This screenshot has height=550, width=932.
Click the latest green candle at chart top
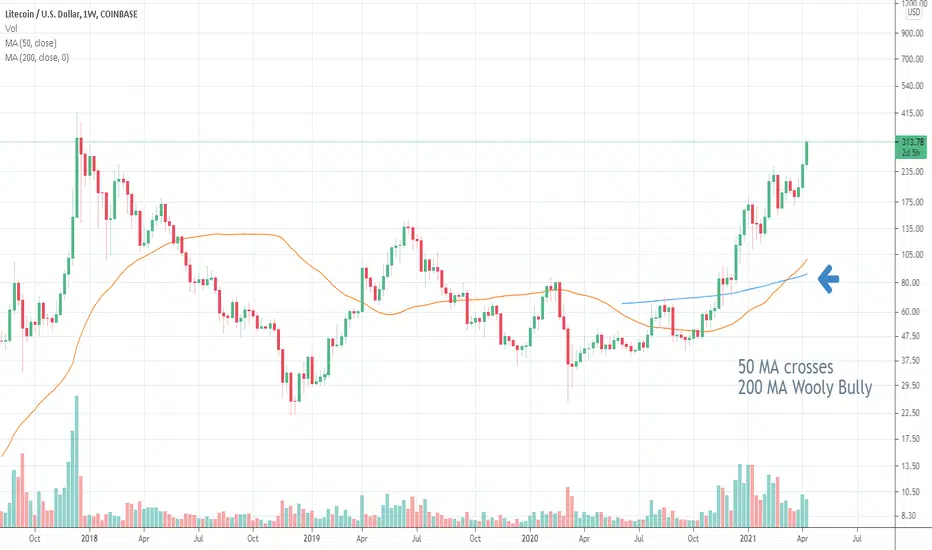[x=807, y=153]
